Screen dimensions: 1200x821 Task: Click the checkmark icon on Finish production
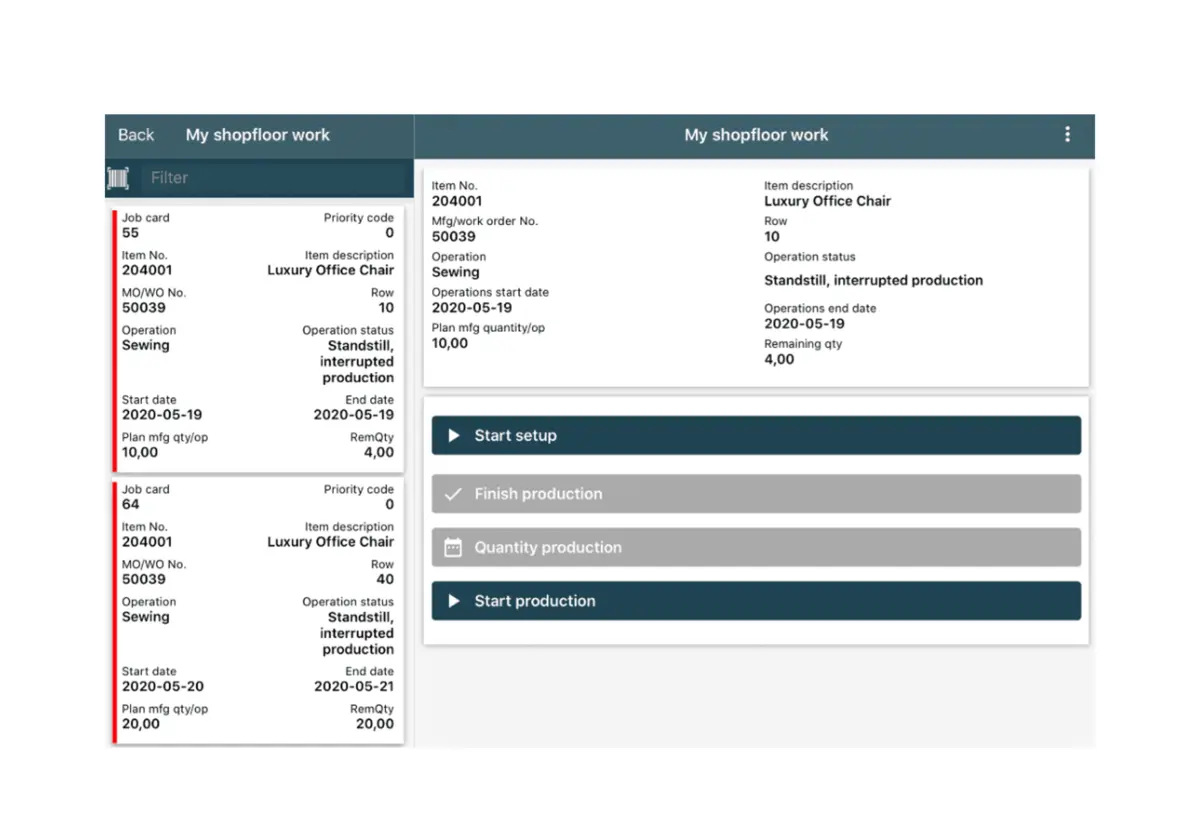[x=453, y=493]
